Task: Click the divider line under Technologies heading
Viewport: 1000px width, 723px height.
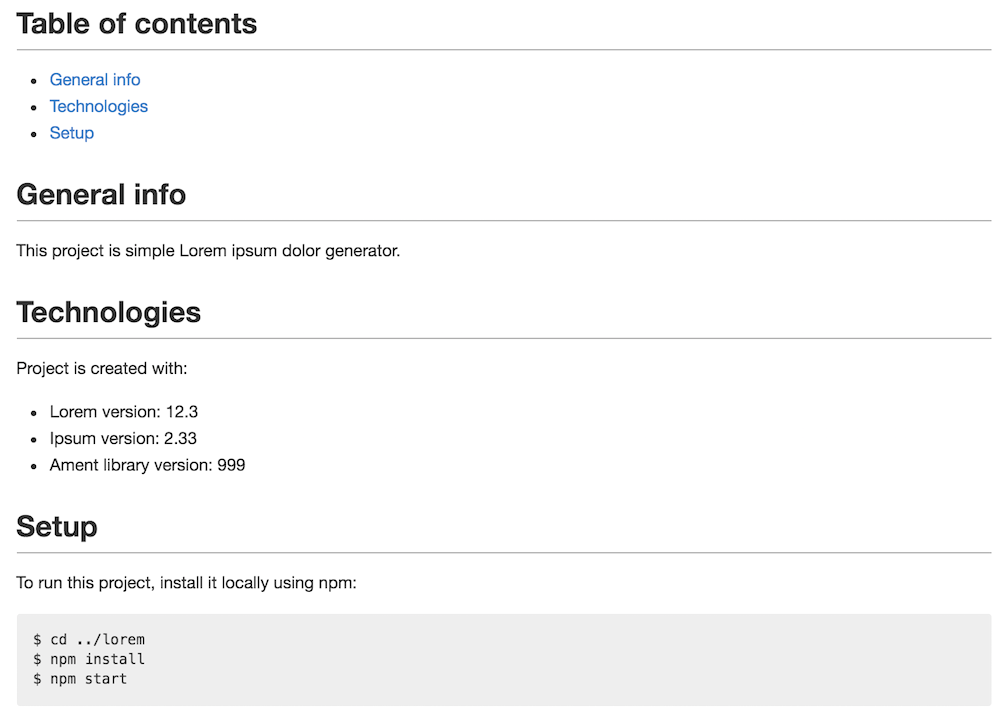Action: point(504,339)
